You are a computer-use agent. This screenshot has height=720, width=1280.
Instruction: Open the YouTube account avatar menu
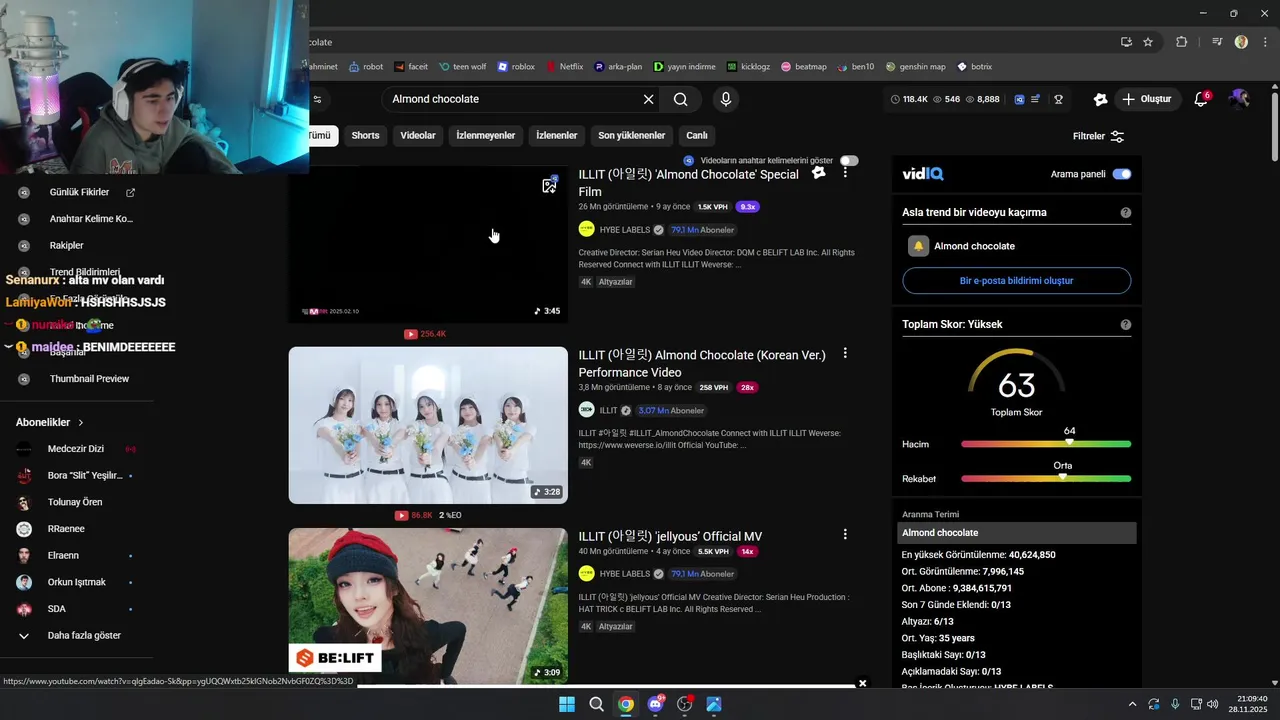pyautogui.click(x=1239, y=99)
